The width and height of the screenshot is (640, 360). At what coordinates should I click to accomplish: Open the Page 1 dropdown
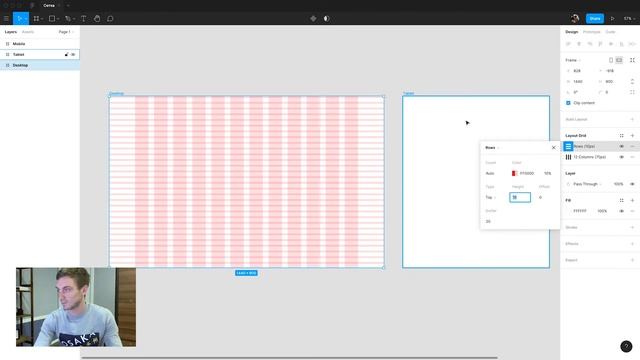[66, 32]
